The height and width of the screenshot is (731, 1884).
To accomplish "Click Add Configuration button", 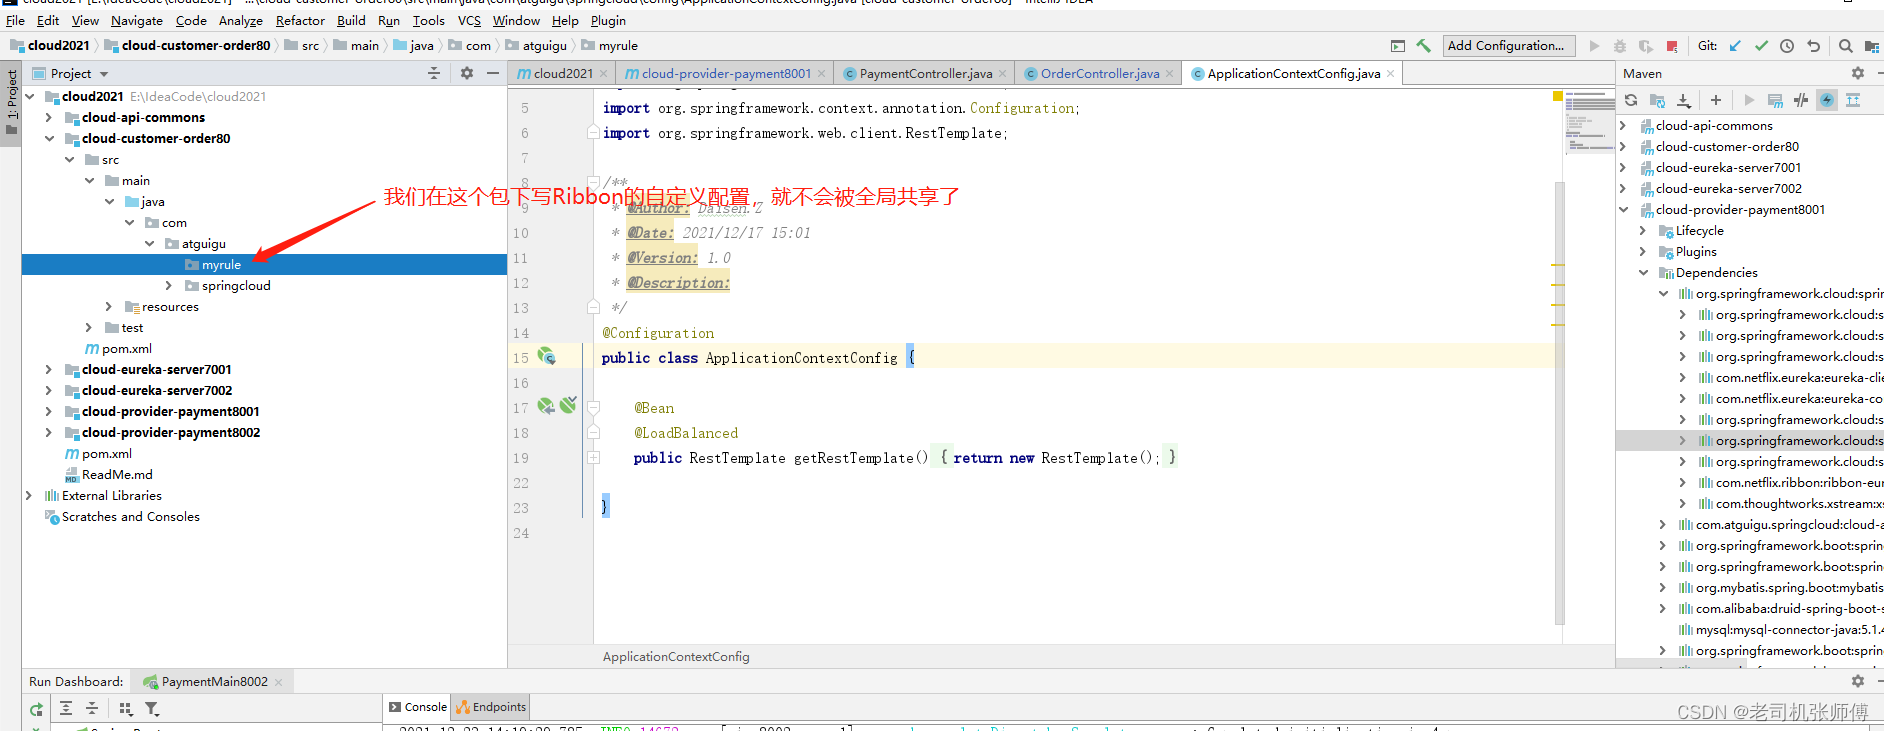I will pyautogui.click(x=1508, y=46).
